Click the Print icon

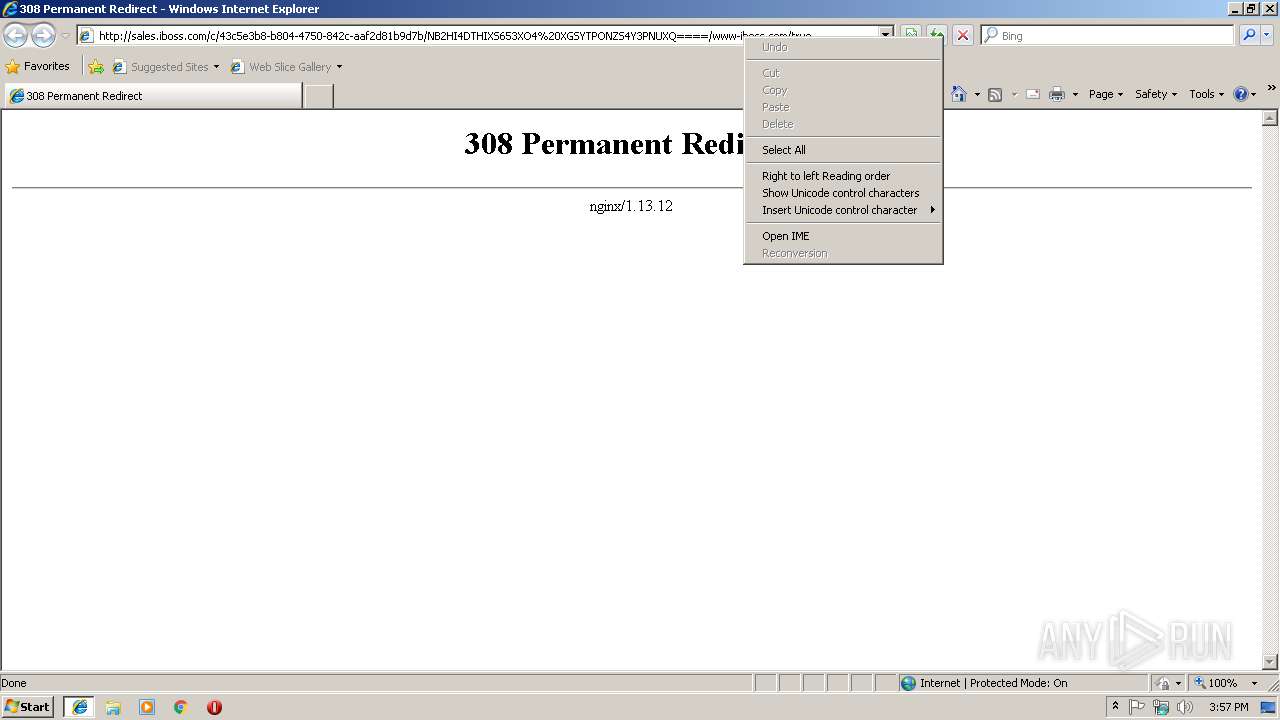click(x=1057, y=94)
